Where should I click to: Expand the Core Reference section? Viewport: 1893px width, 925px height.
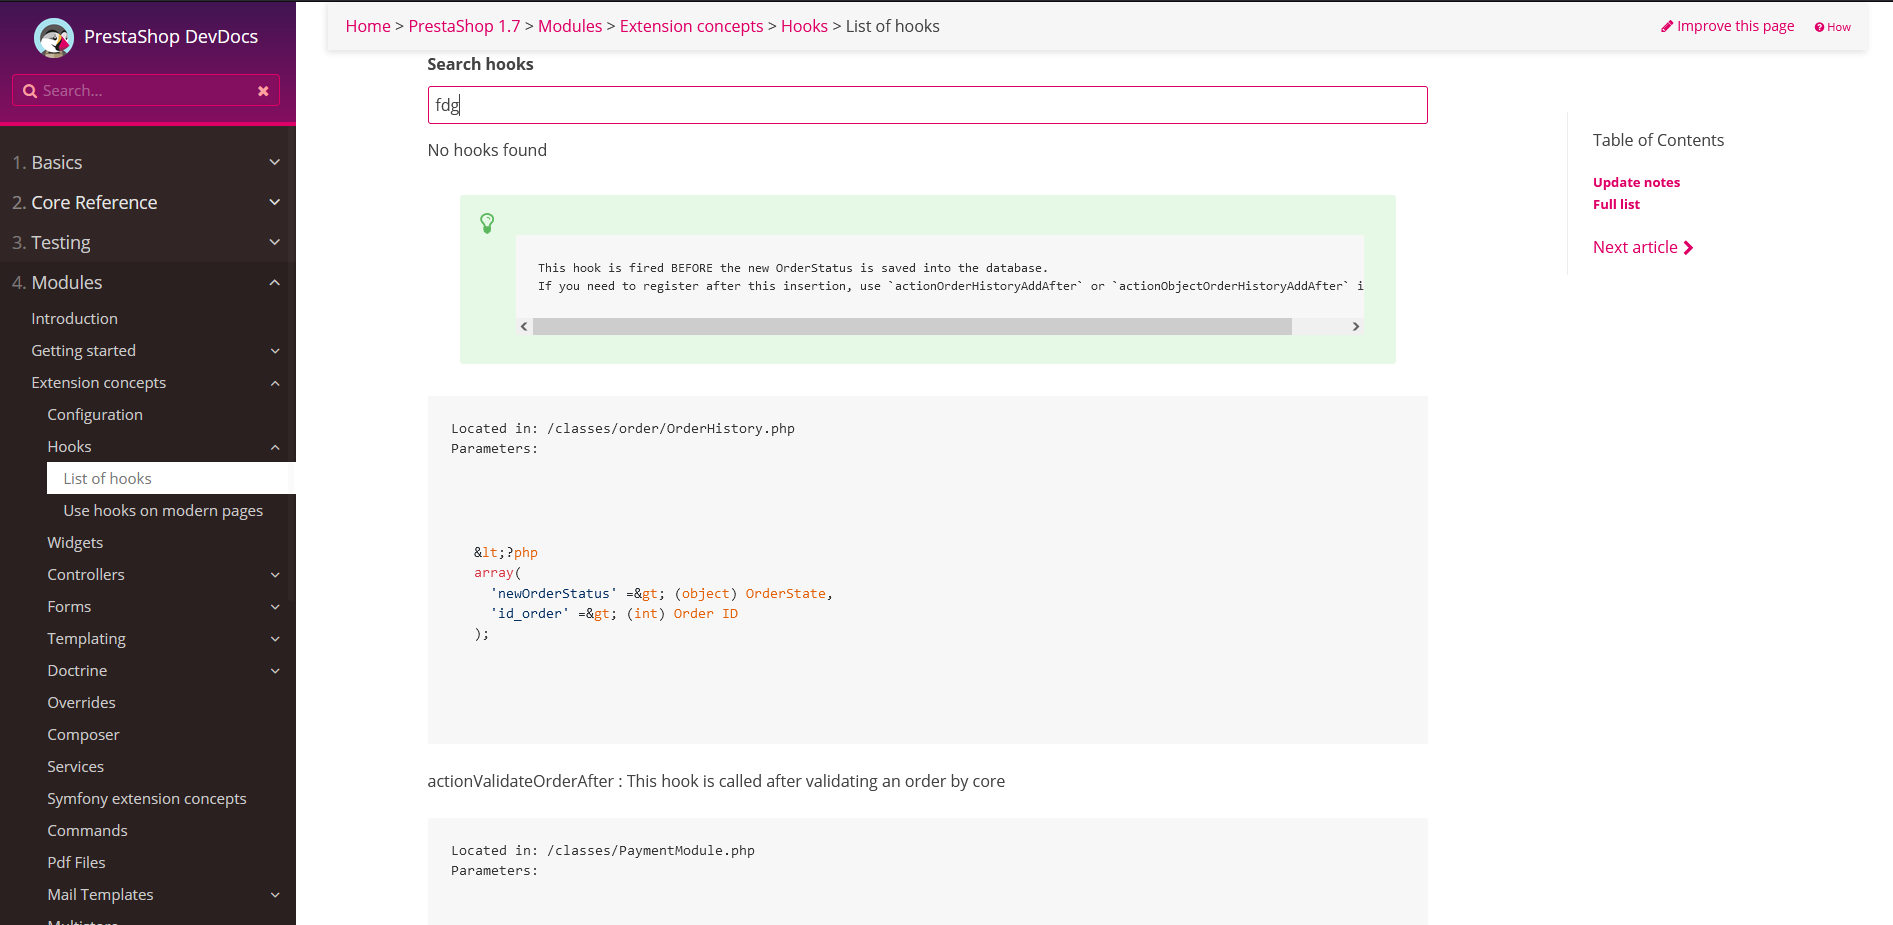pos(275,202)
